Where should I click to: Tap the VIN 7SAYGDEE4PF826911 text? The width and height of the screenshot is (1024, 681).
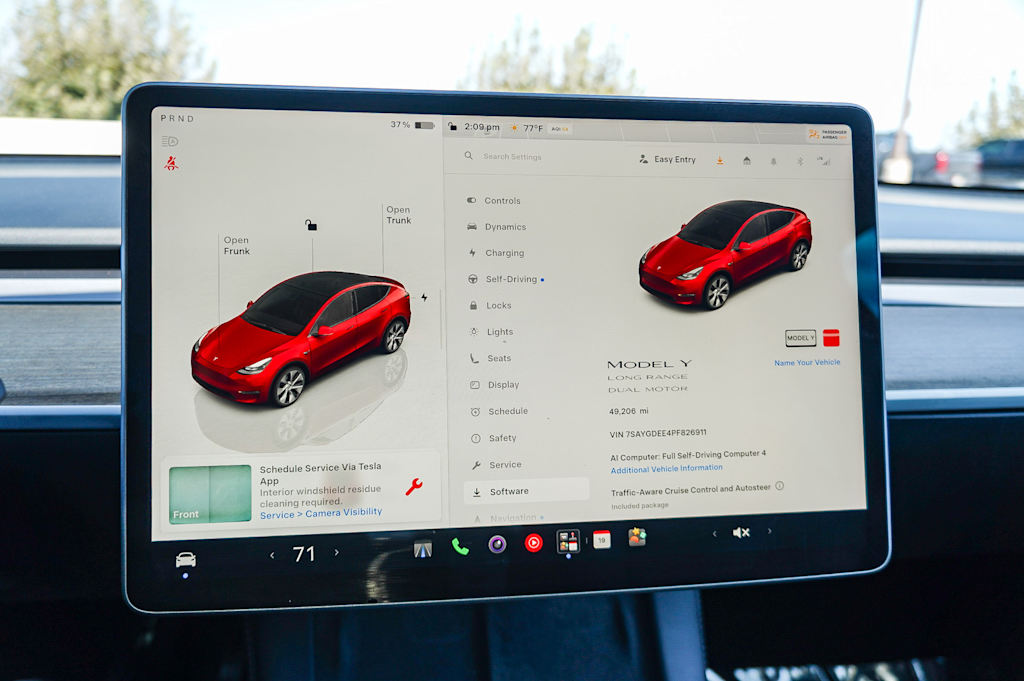(x=658, y=433)
